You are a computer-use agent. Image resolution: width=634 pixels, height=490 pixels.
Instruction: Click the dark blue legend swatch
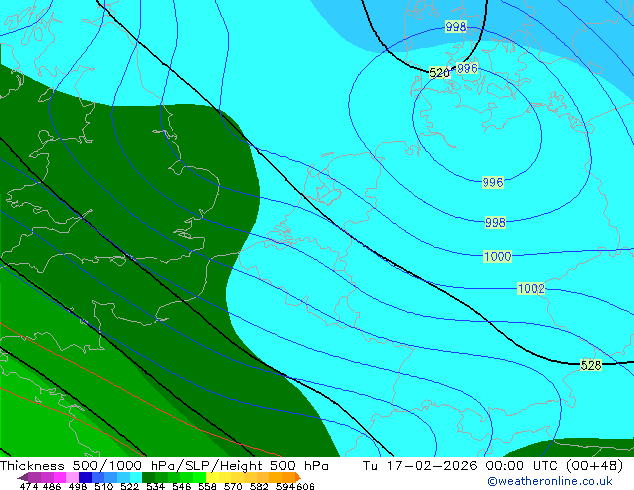pyautogui.click(x=84, y=477)
